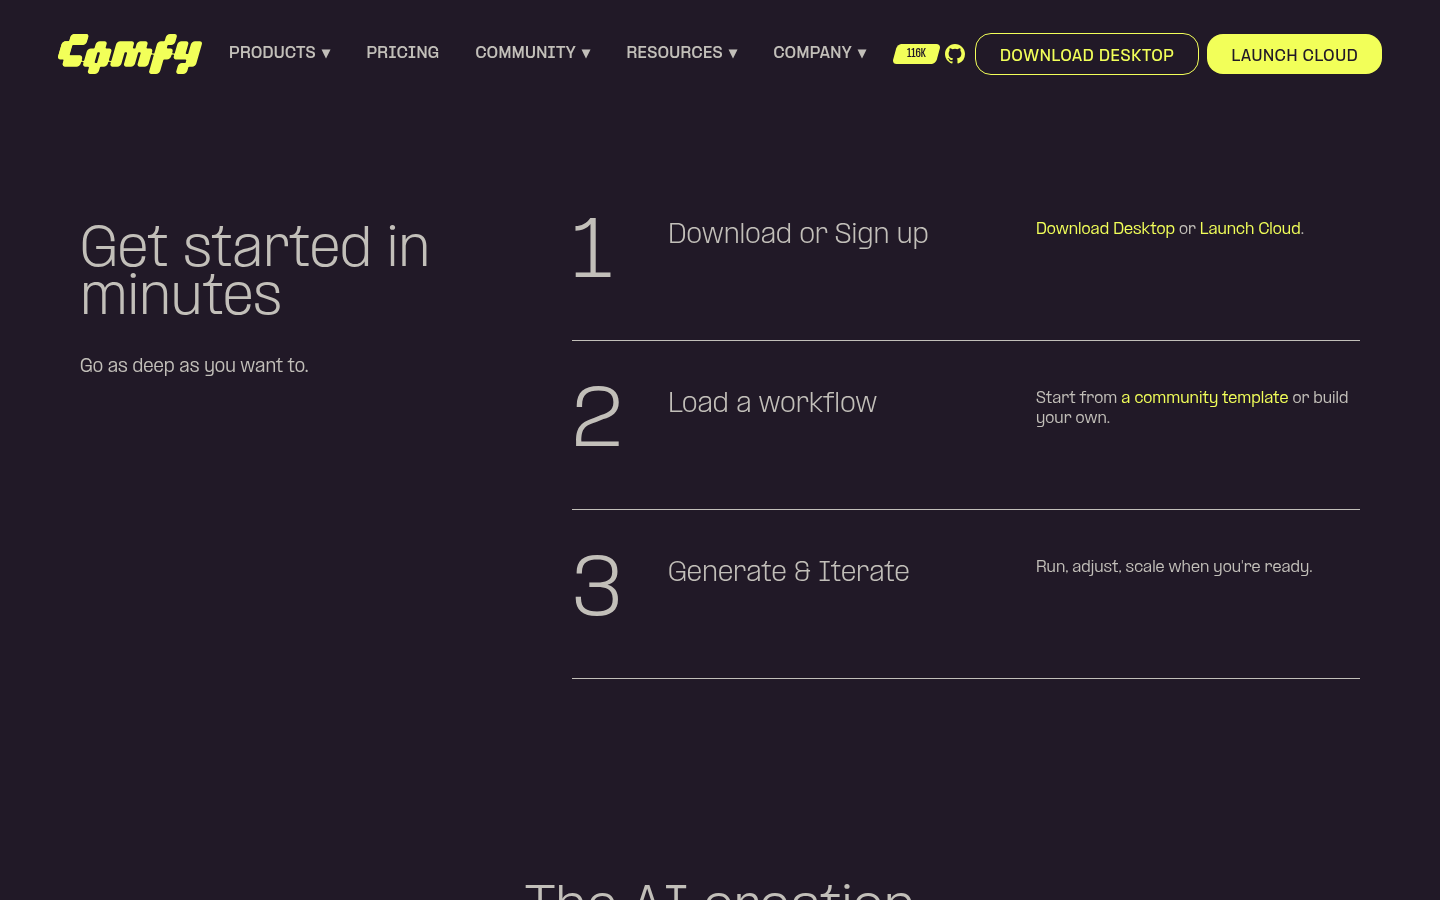The width and height of the screenshot is (1440, 900).
Task: Click the Download Desktop header button
Action: tap(1087, 54)
